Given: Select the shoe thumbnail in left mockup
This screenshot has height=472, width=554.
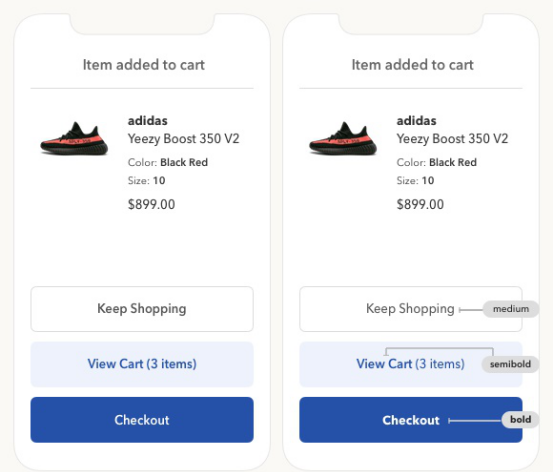Looking at the screenshot, I should click(x=74, y=138).
